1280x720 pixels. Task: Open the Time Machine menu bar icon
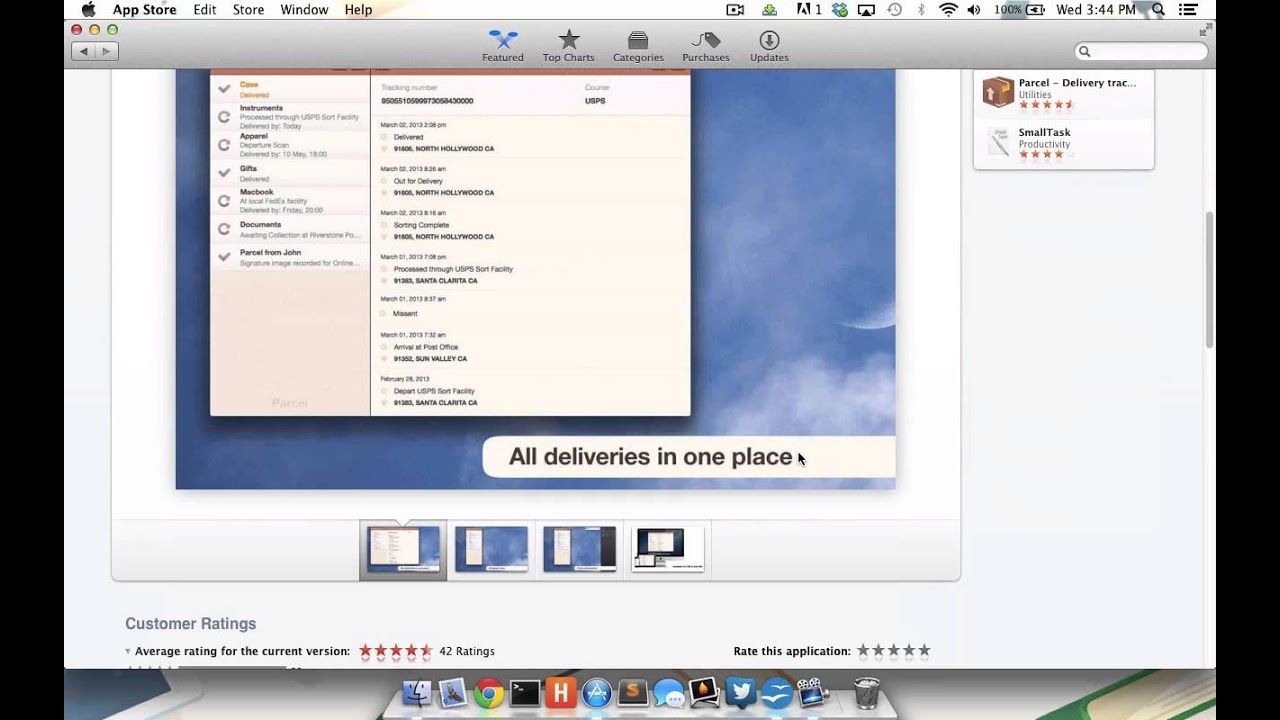tap(894, 9)
